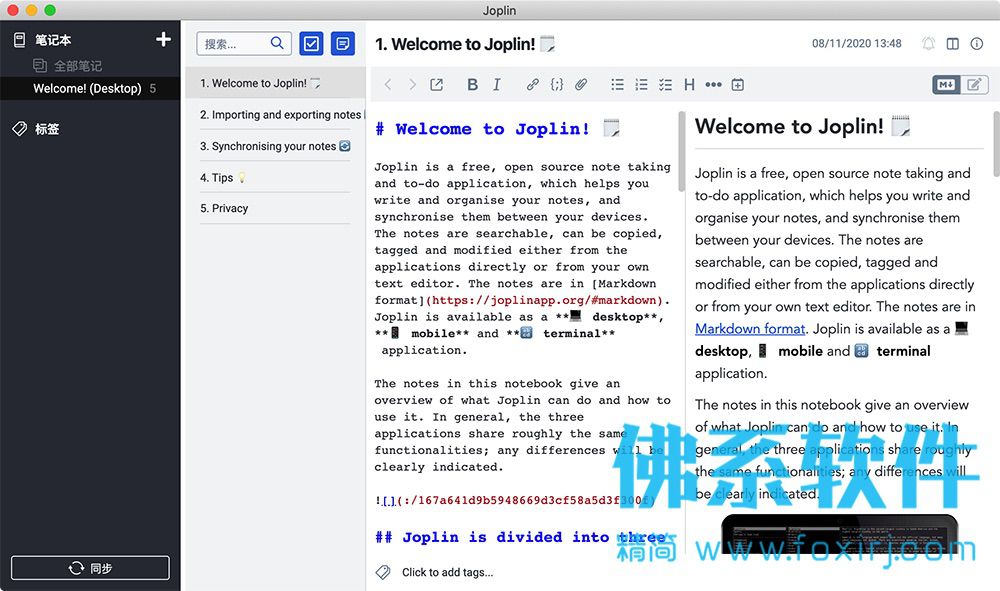This screenshot has height=591, width=1000.
Task: Add a new notebook with plus icon
Action: click(x=163, y=40)
